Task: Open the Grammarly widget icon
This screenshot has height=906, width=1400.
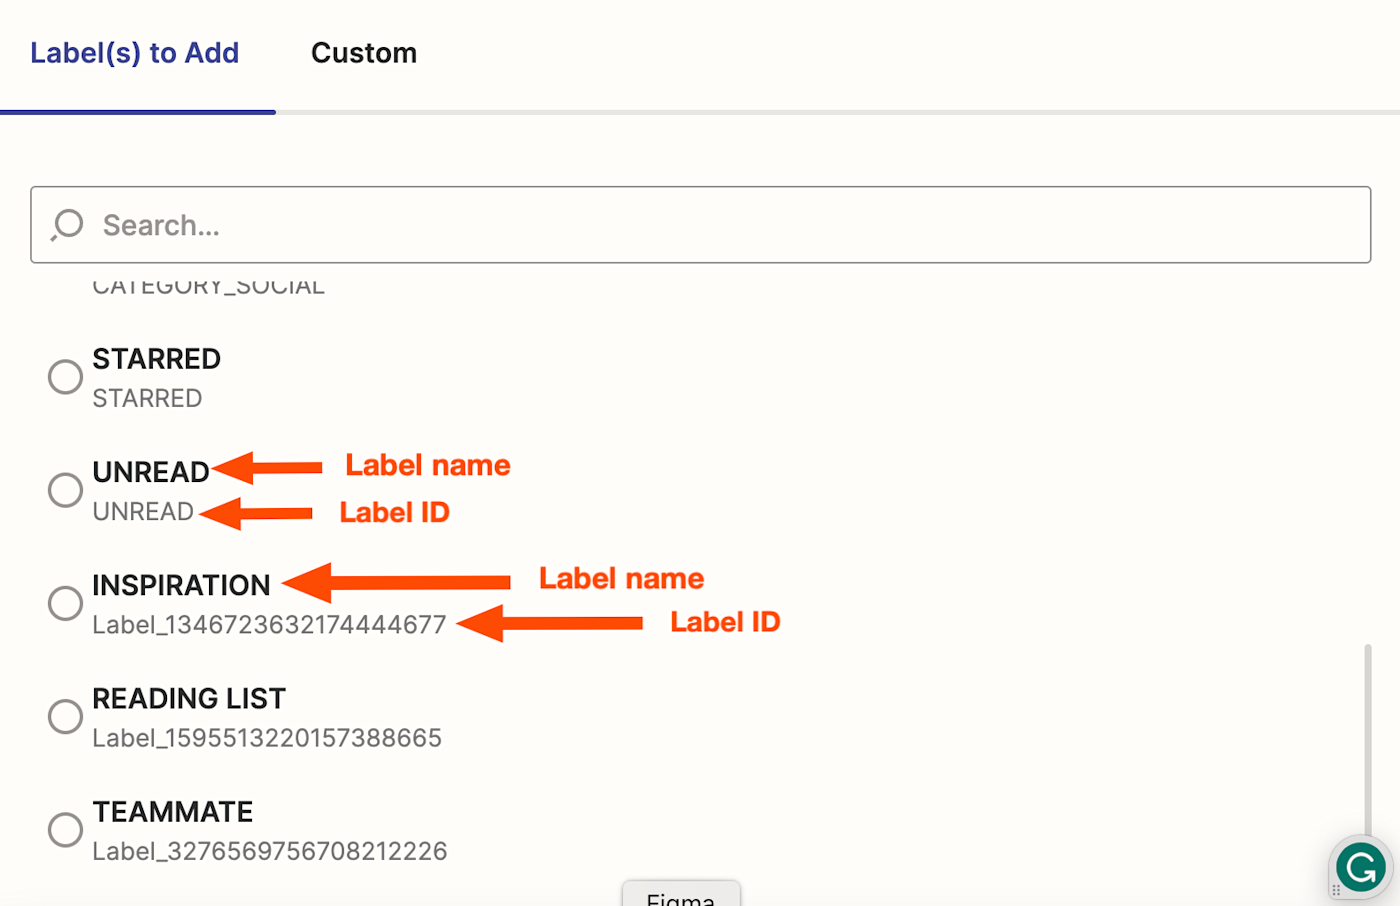Action: [x=1361, y=866]
